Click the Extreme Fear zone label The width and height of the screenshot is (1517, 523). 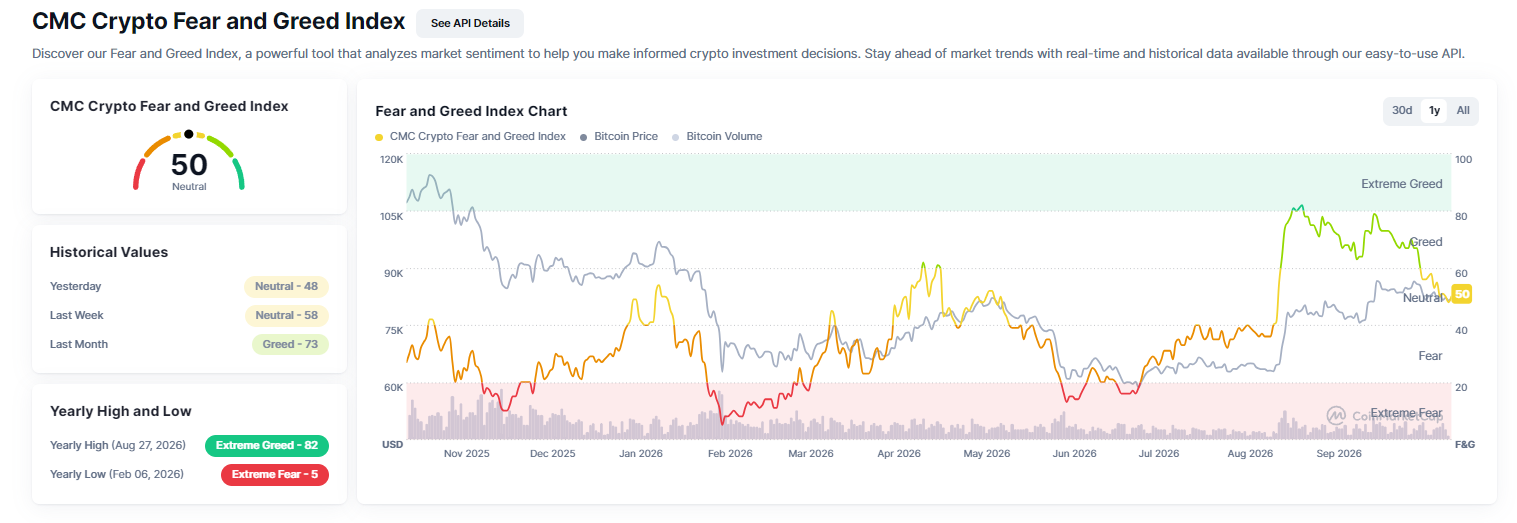point(1406,413)
